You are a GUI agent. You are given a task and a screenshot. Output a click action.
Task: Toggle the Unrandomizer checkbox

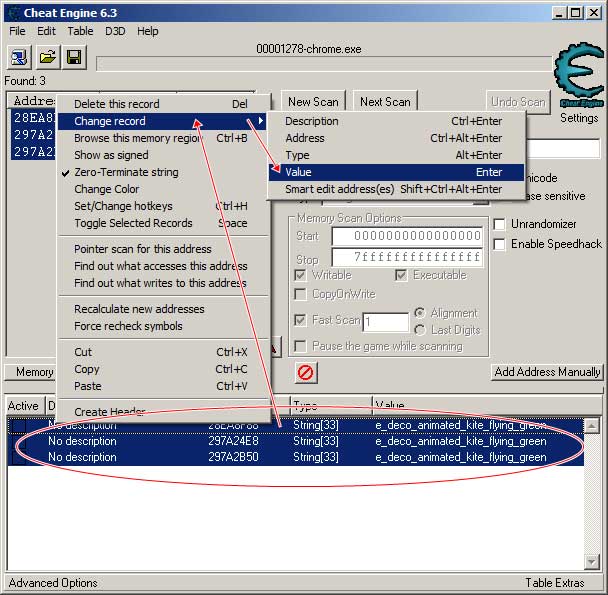pyautogui.click(x=499, y=224)
